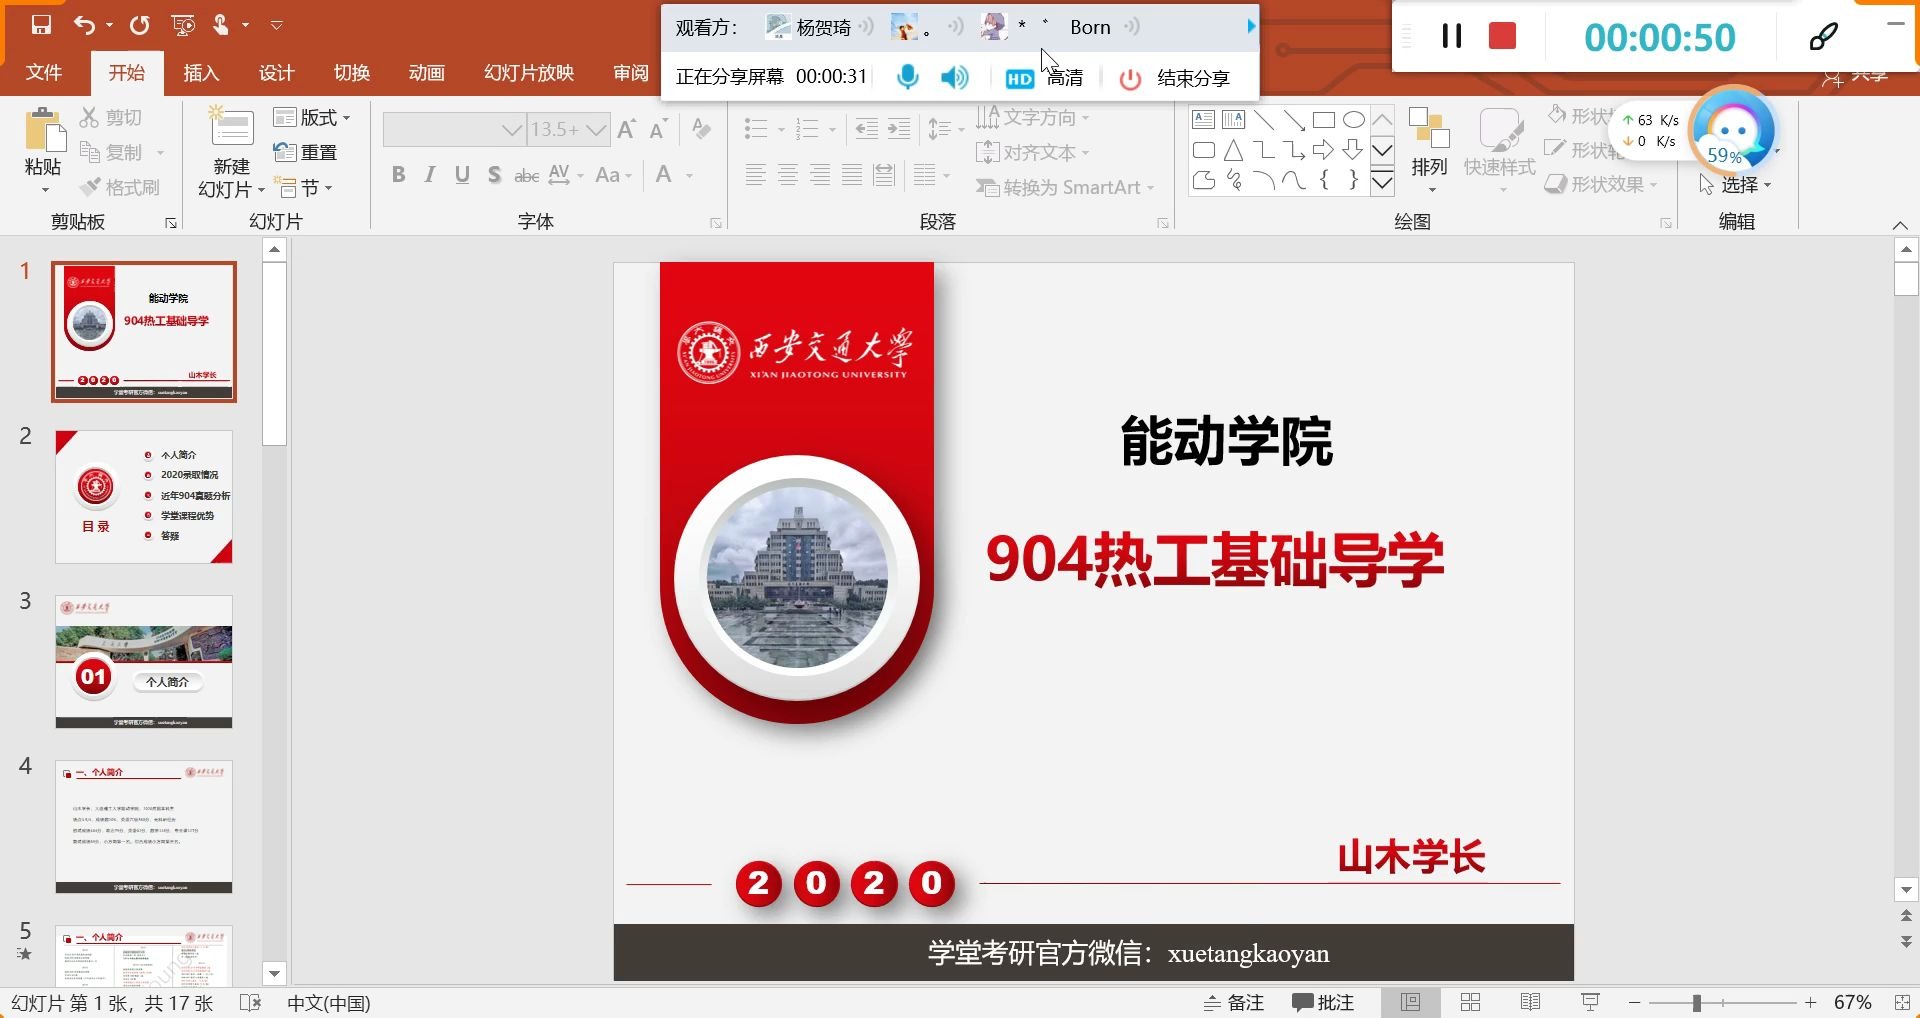The height and width of the screenshot is (1018, 1920).
Task: Reset the slide layout
Action: 306,153
